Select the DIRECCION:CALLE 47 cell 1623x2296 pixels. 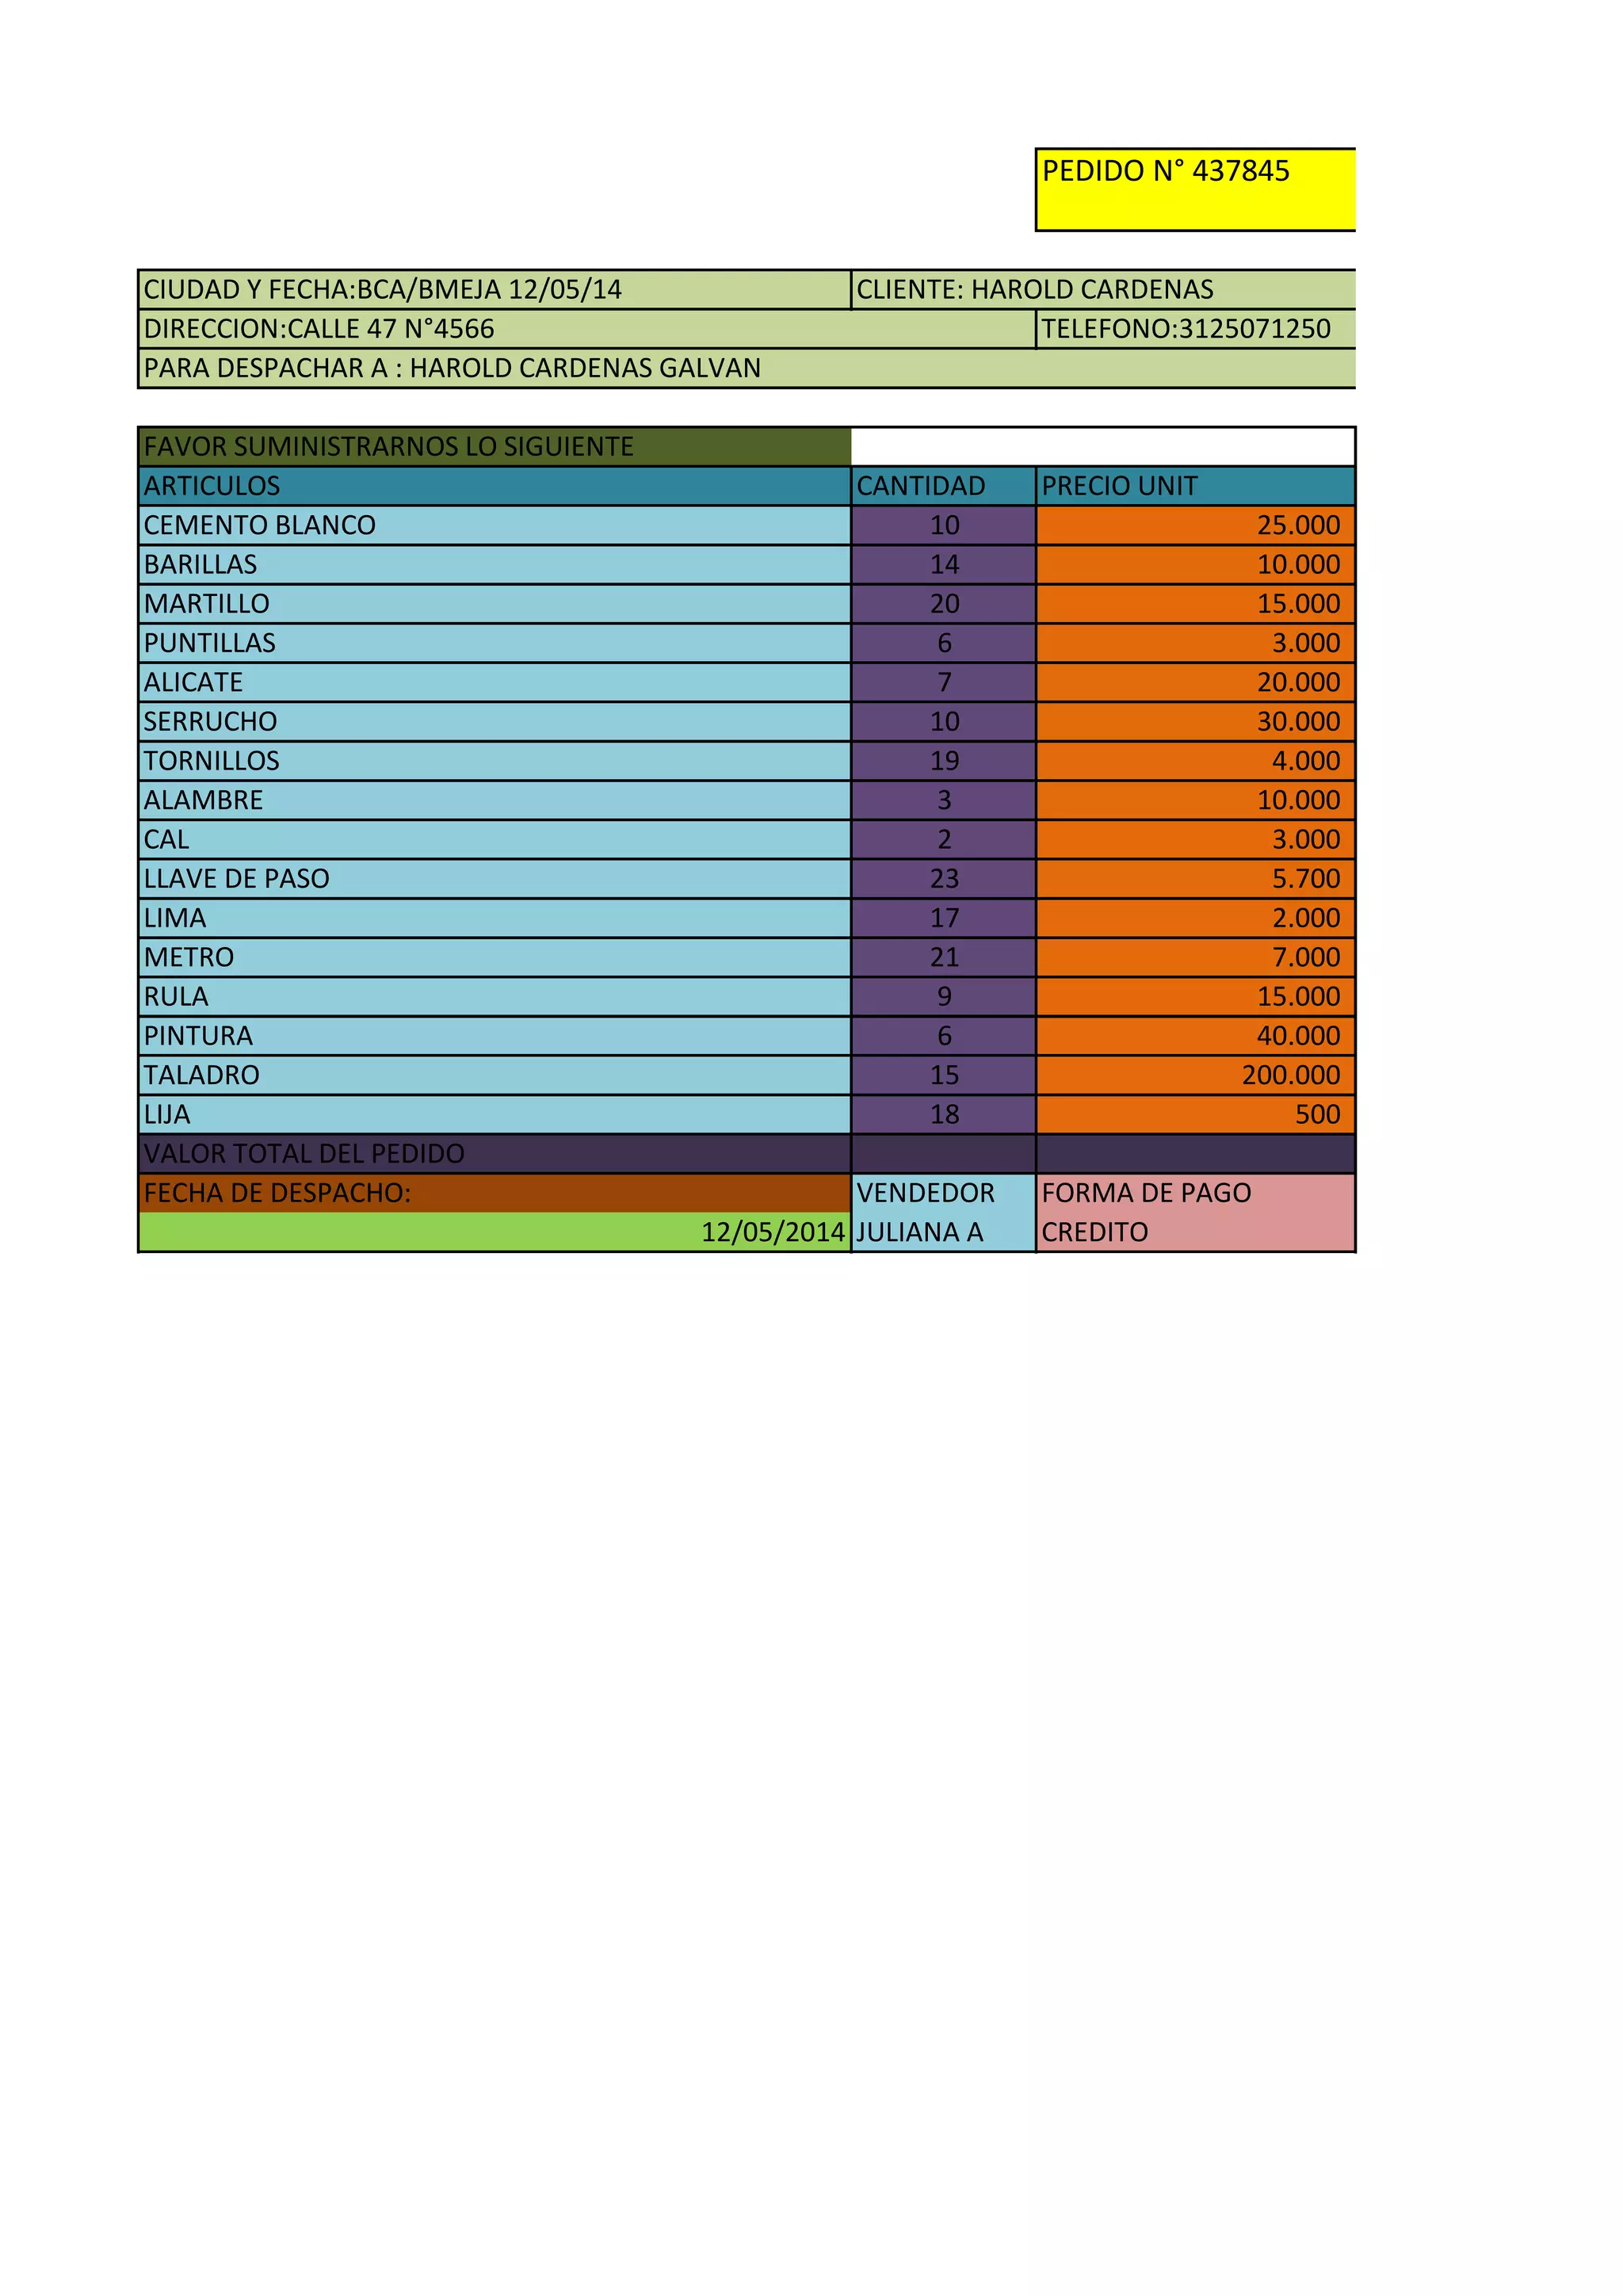(586, 328)
